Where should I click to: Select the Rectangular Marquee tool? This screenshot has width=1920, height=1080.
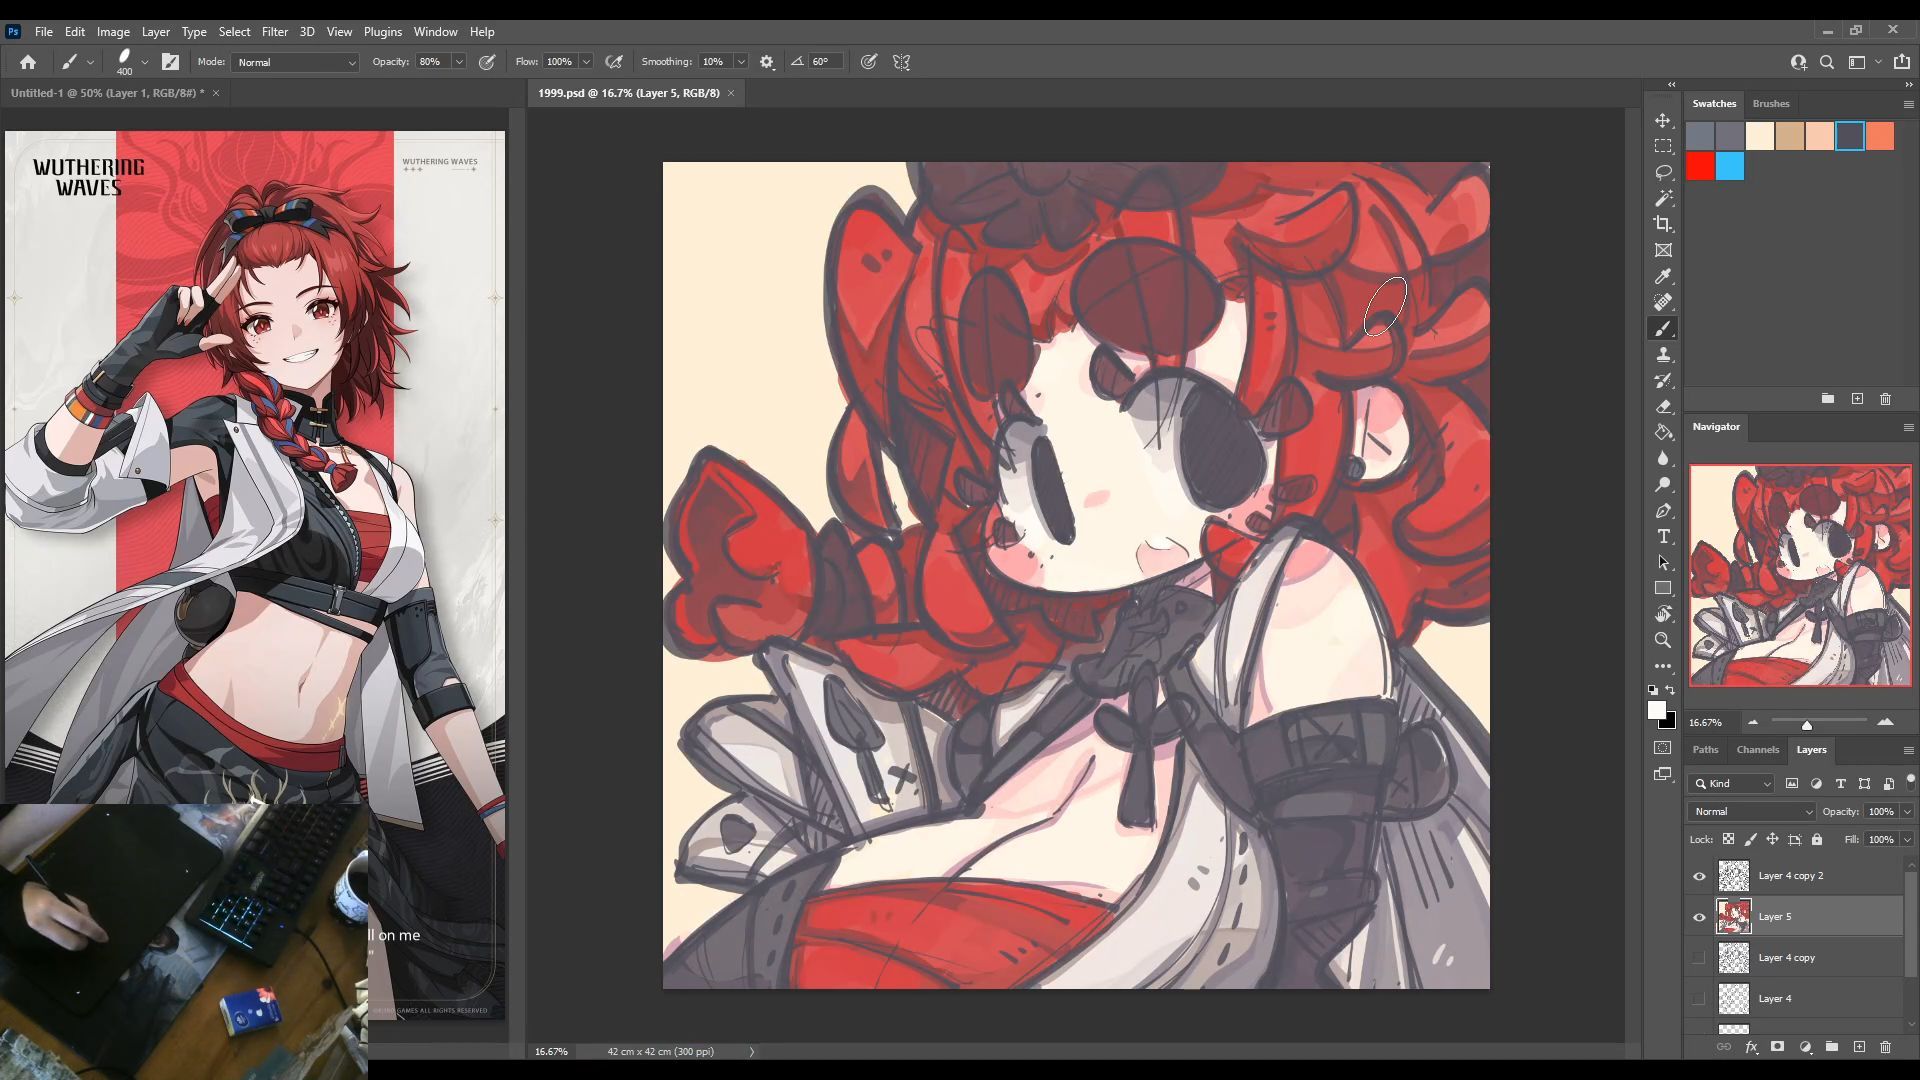(1663, 146)
